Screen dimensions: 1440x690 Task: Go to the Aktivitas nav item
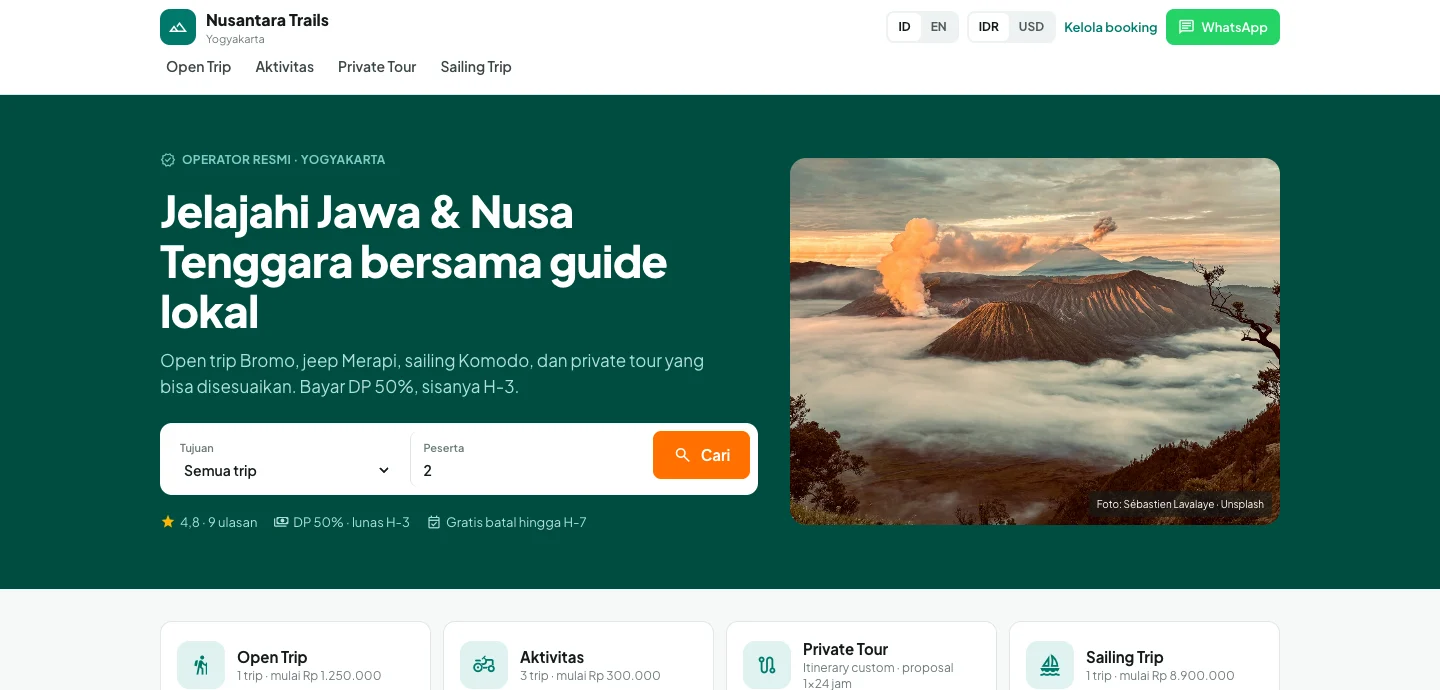coord(284,67)
